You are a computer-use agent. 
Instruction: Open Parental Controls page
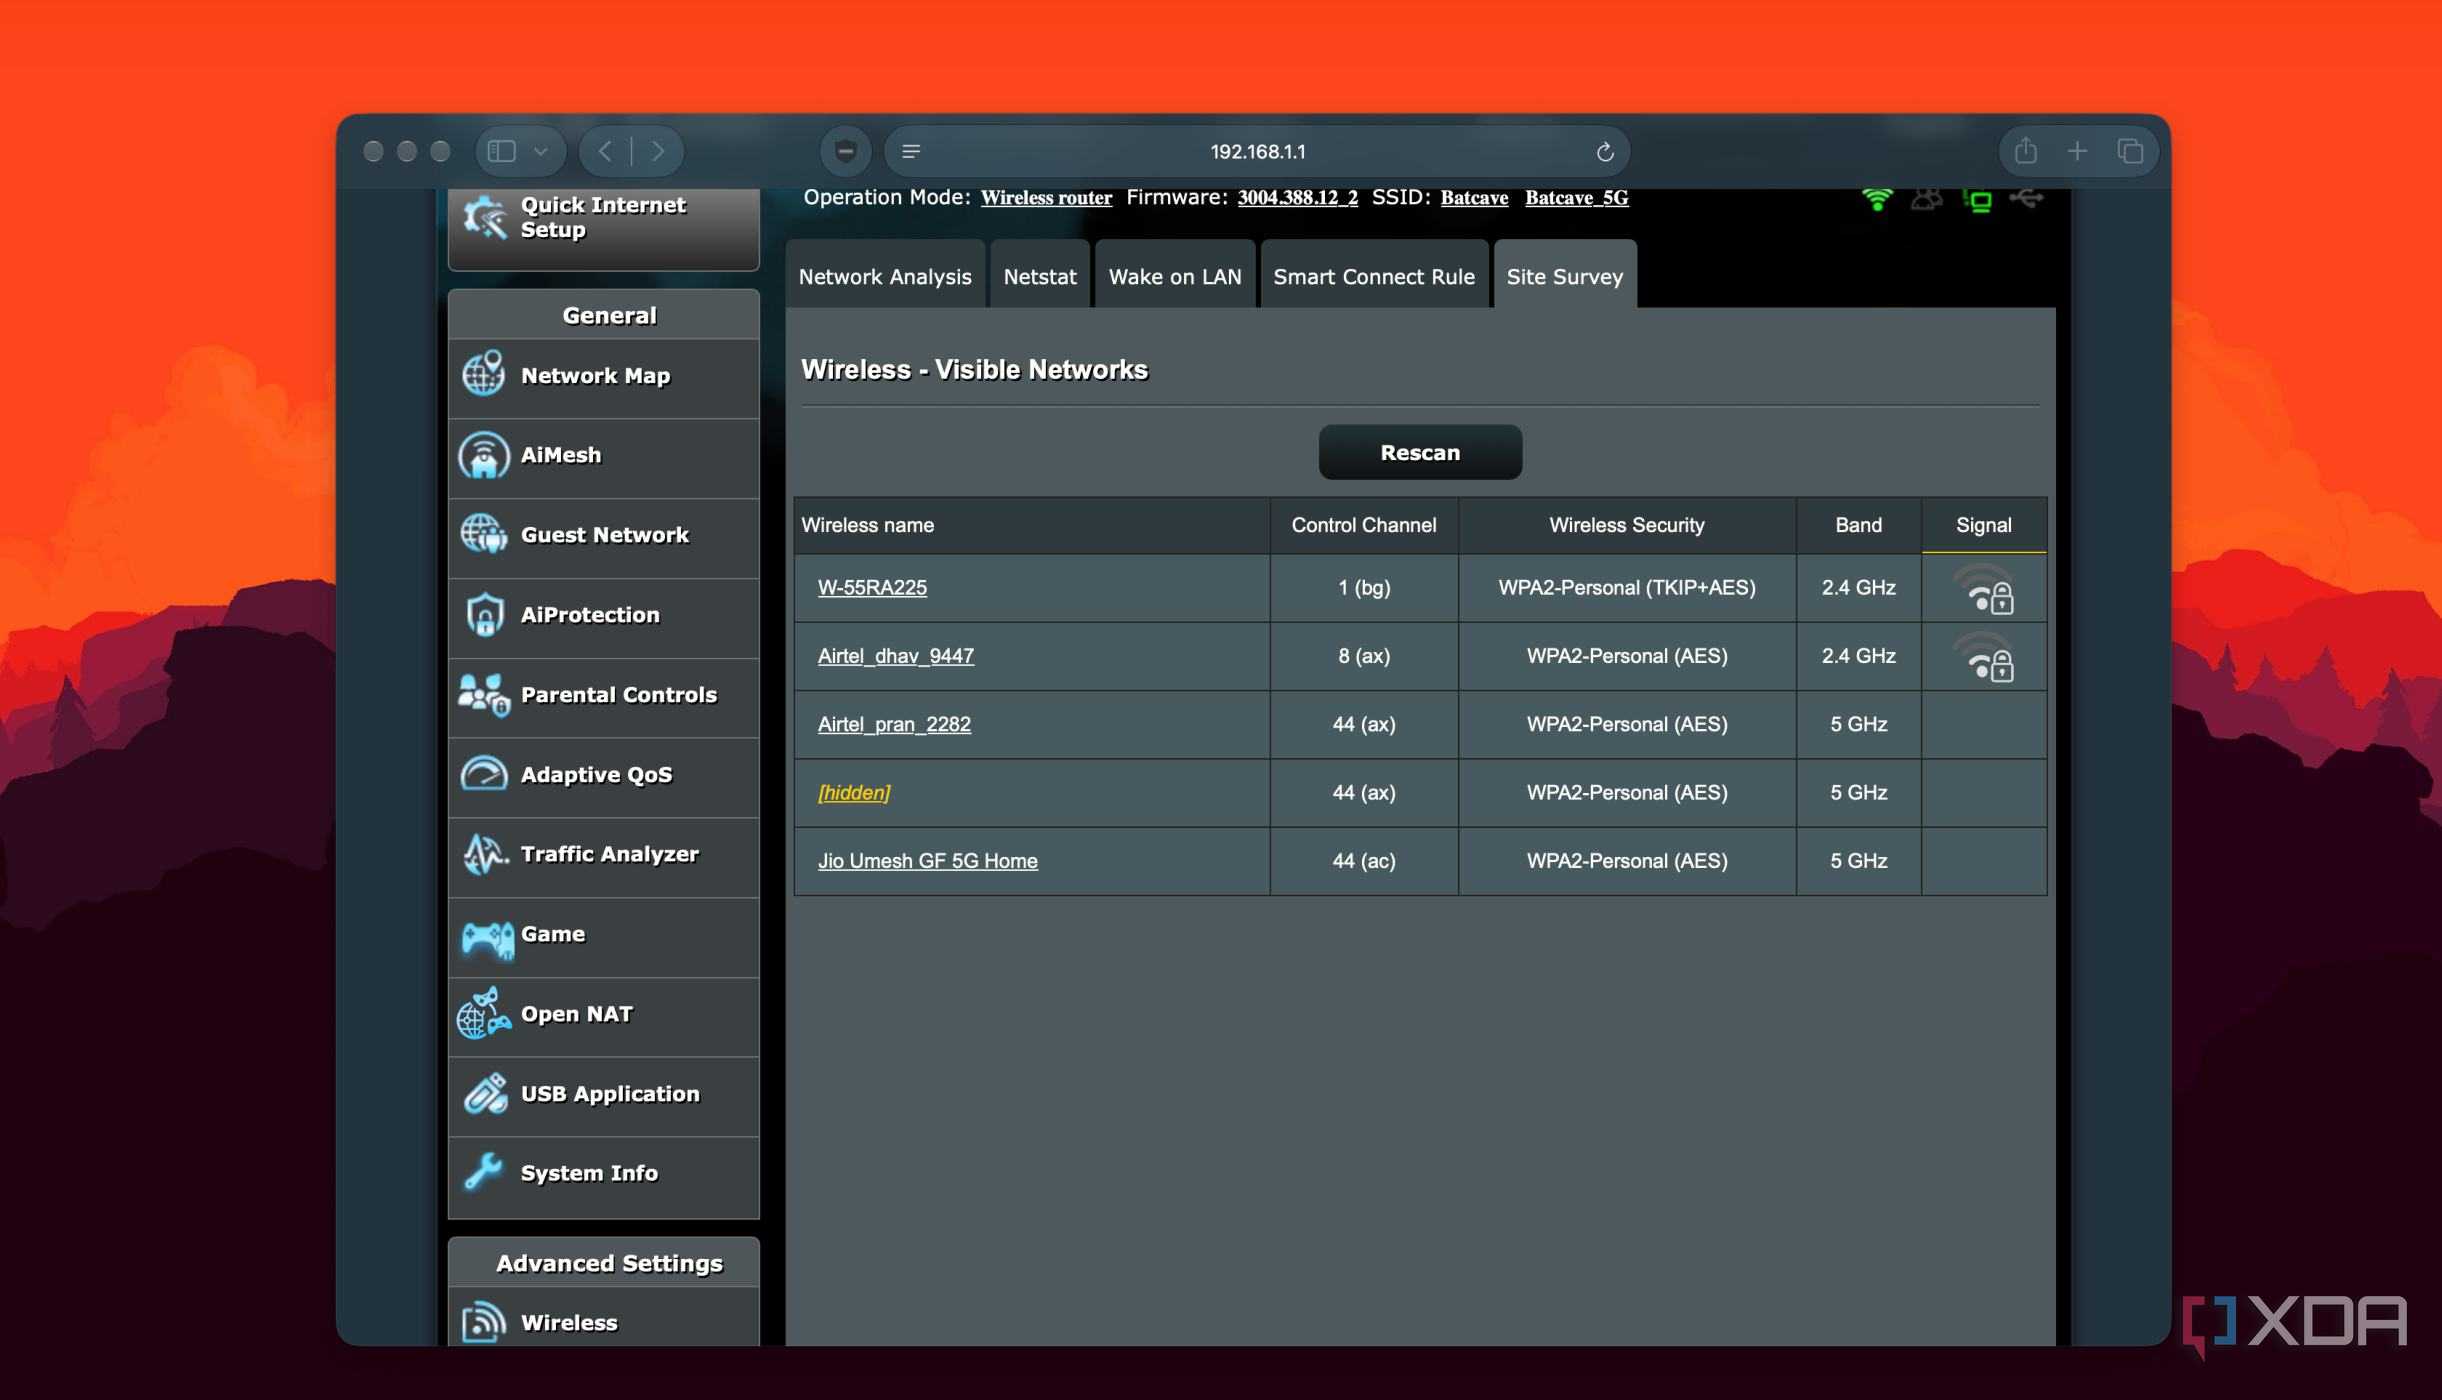(603, 696)
